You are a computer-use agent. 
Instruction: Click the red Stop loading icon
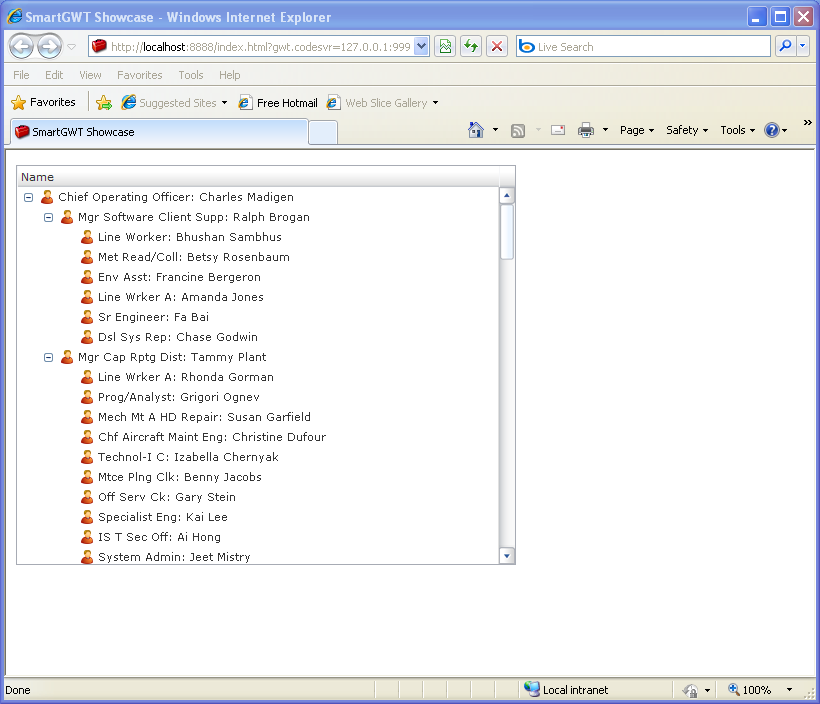497,47
